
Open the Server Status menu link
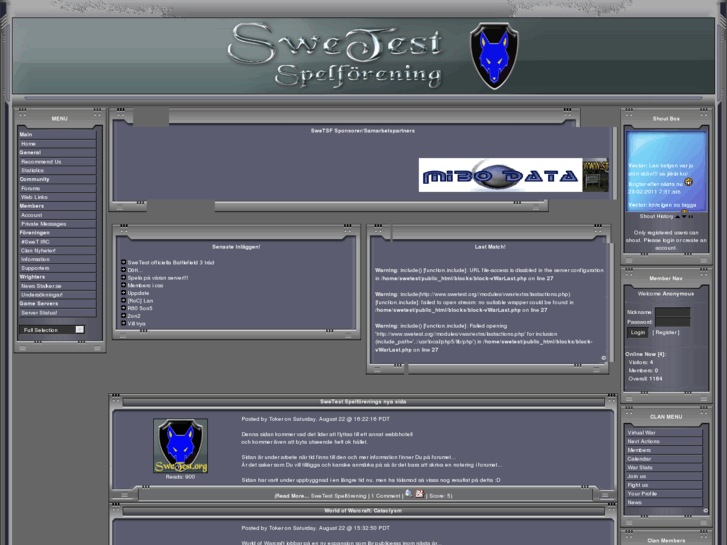pyautogui.click(x=39, y=313)
